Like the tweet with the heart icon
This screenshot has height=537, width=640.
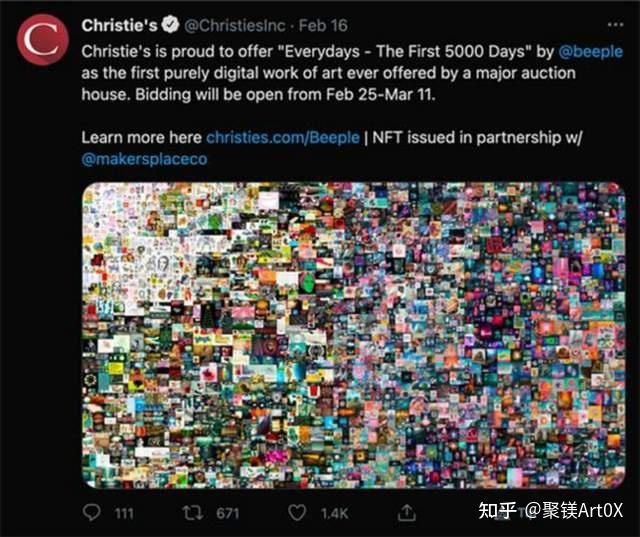(x=297, y=513)
